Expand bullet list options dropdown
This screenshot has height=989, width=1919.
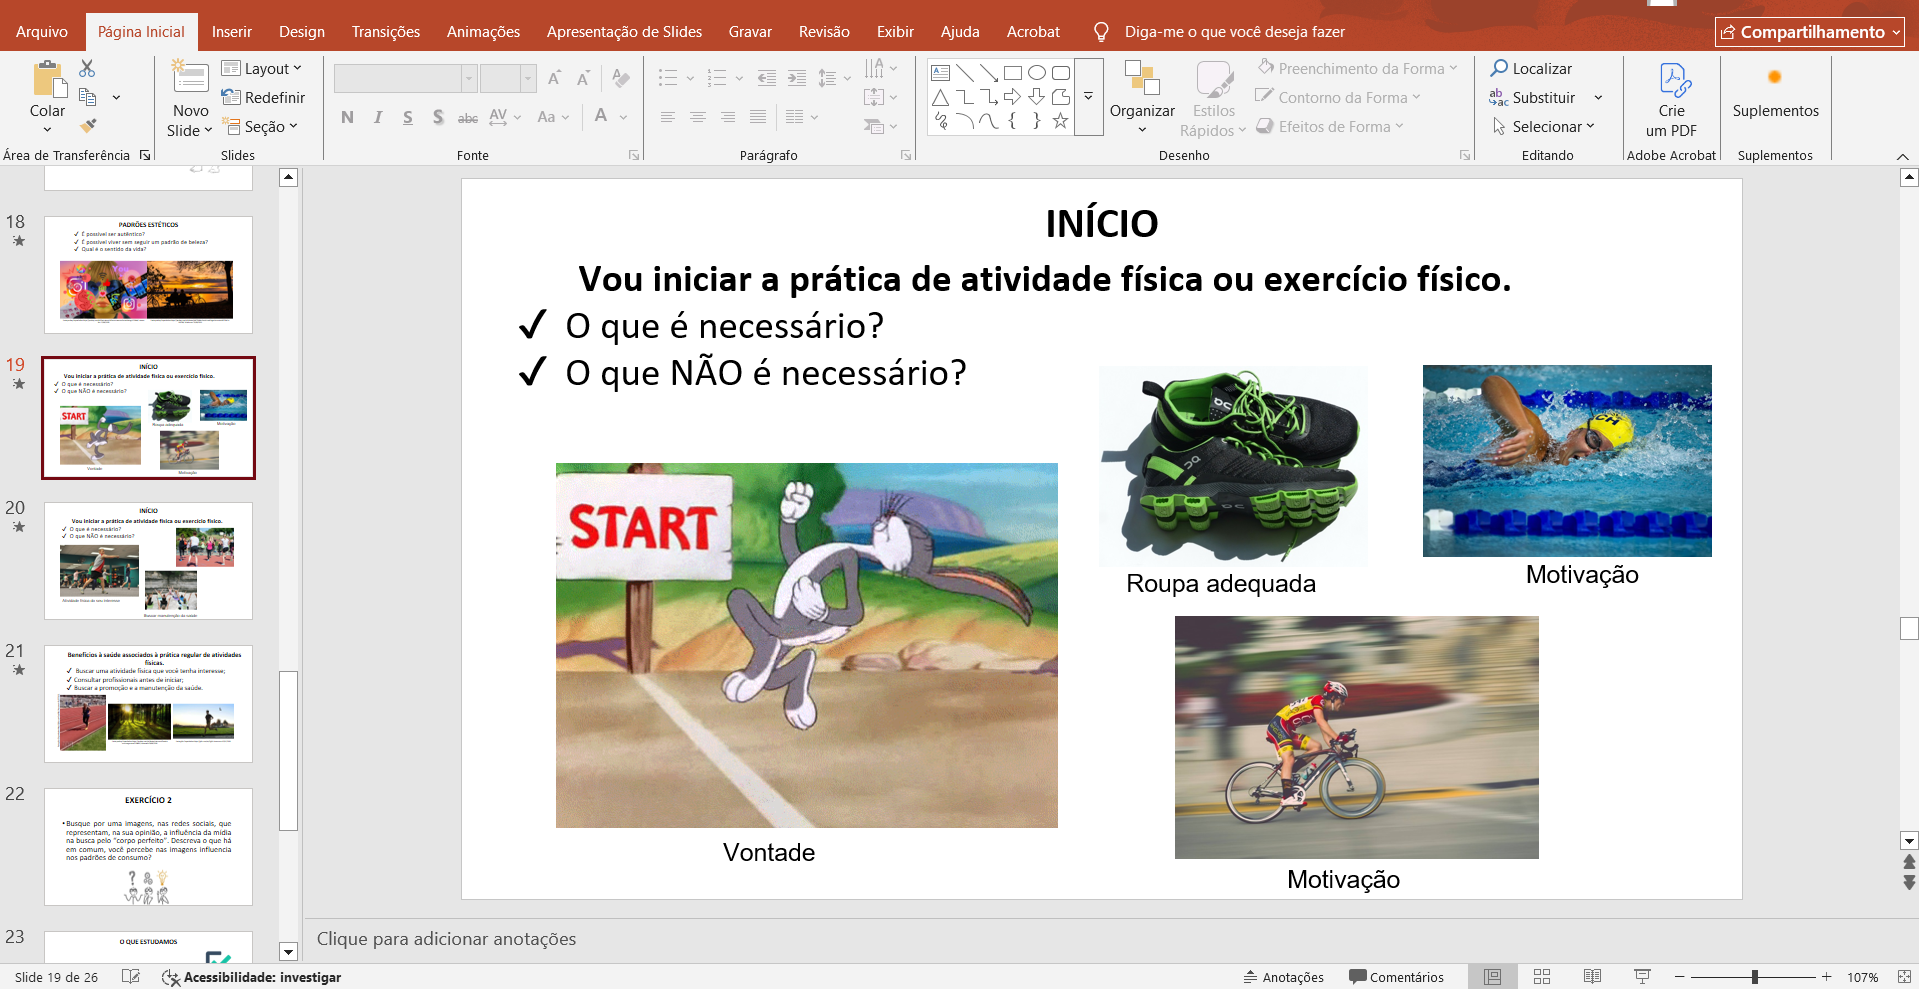[689, 78]
